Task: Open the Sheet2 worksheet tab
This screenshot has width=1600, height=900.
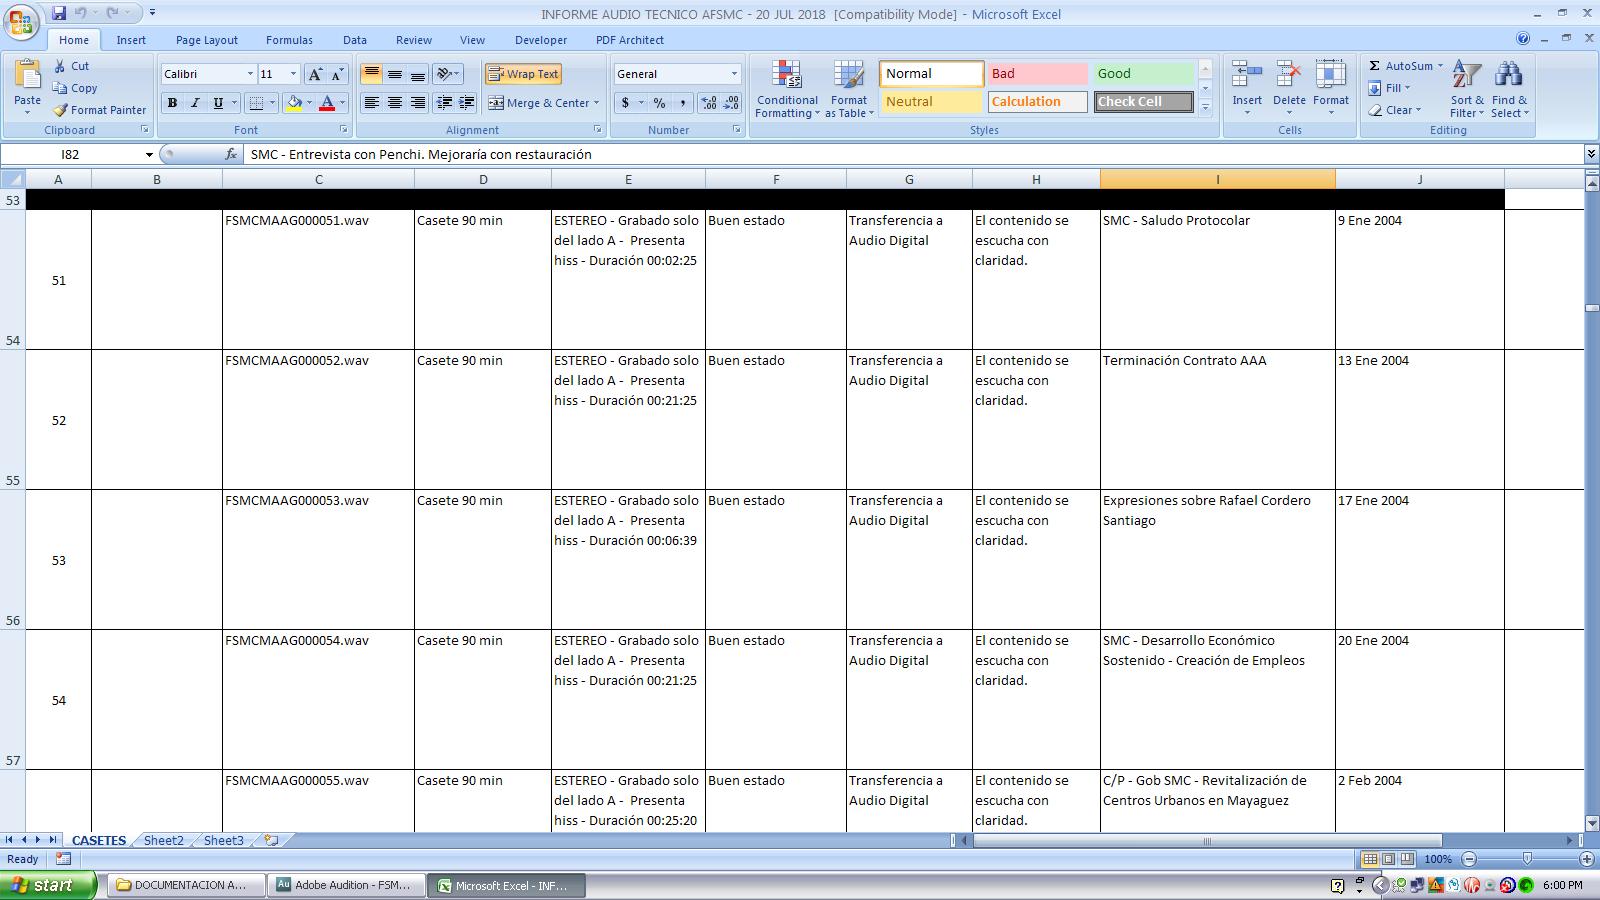Action: (163, 840)
